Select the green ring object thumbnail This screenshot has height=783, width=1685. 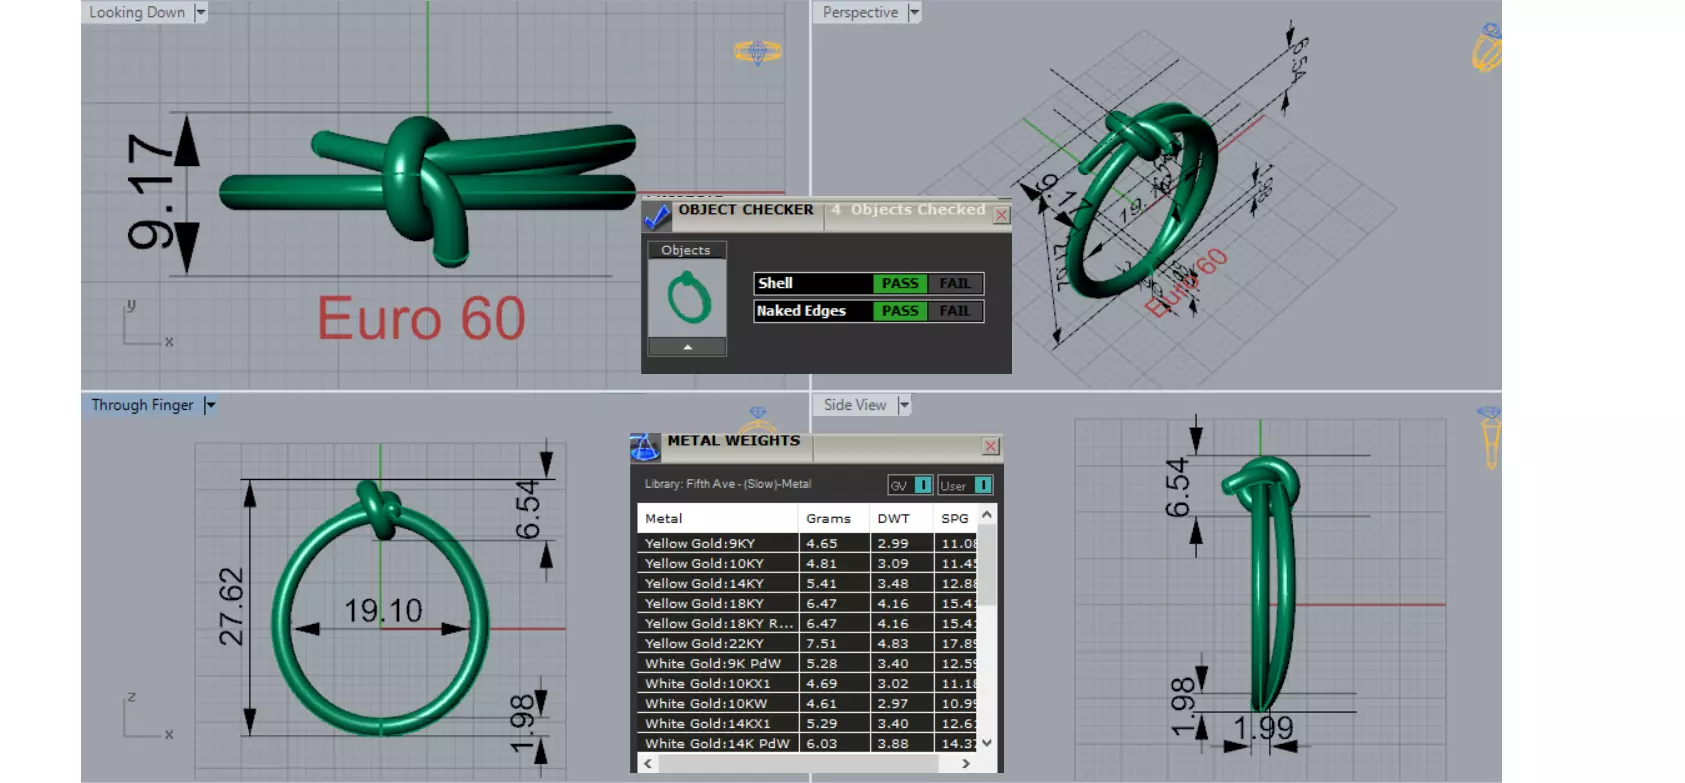pyautogui.click(x=687, y=299)
